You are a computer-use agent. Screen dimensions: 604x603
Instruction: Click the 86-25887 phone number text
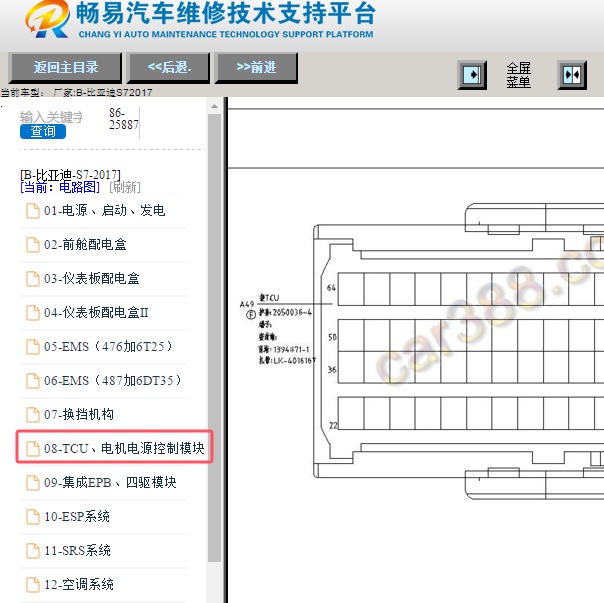(123, 119)
